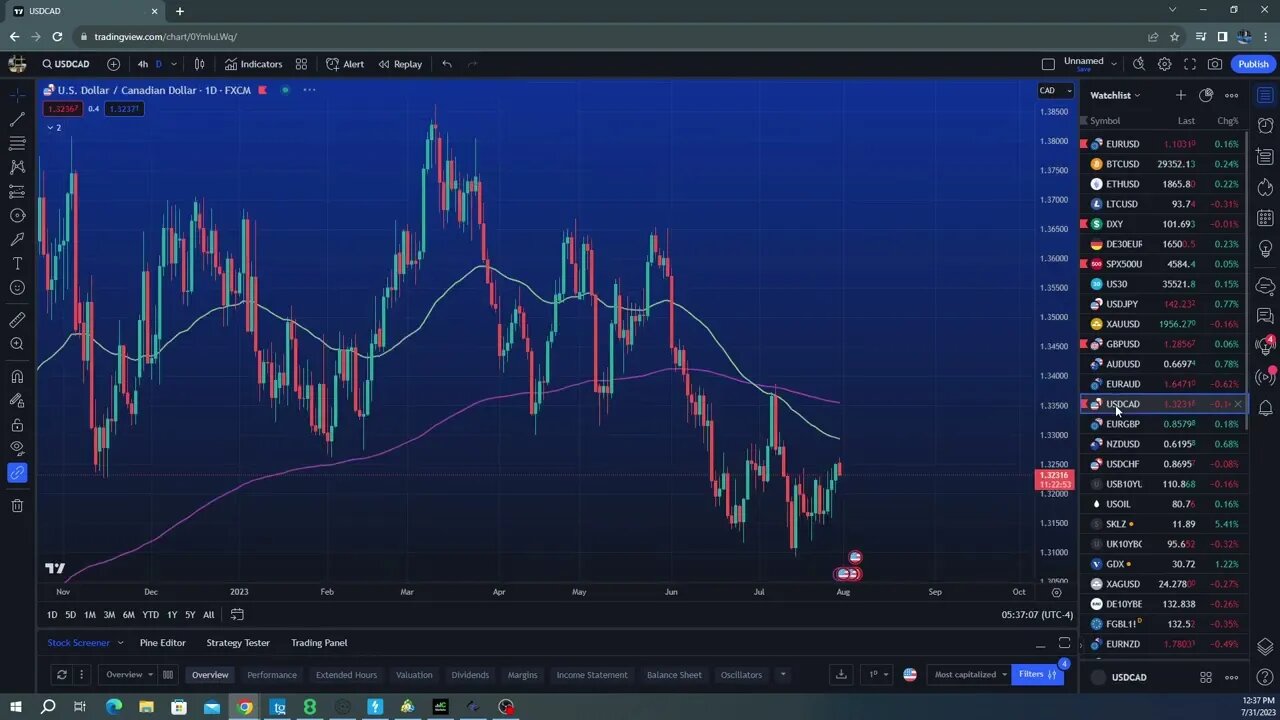Open chart settings gear
This screenshot has width=1280, height=720.
point(1164,64)
